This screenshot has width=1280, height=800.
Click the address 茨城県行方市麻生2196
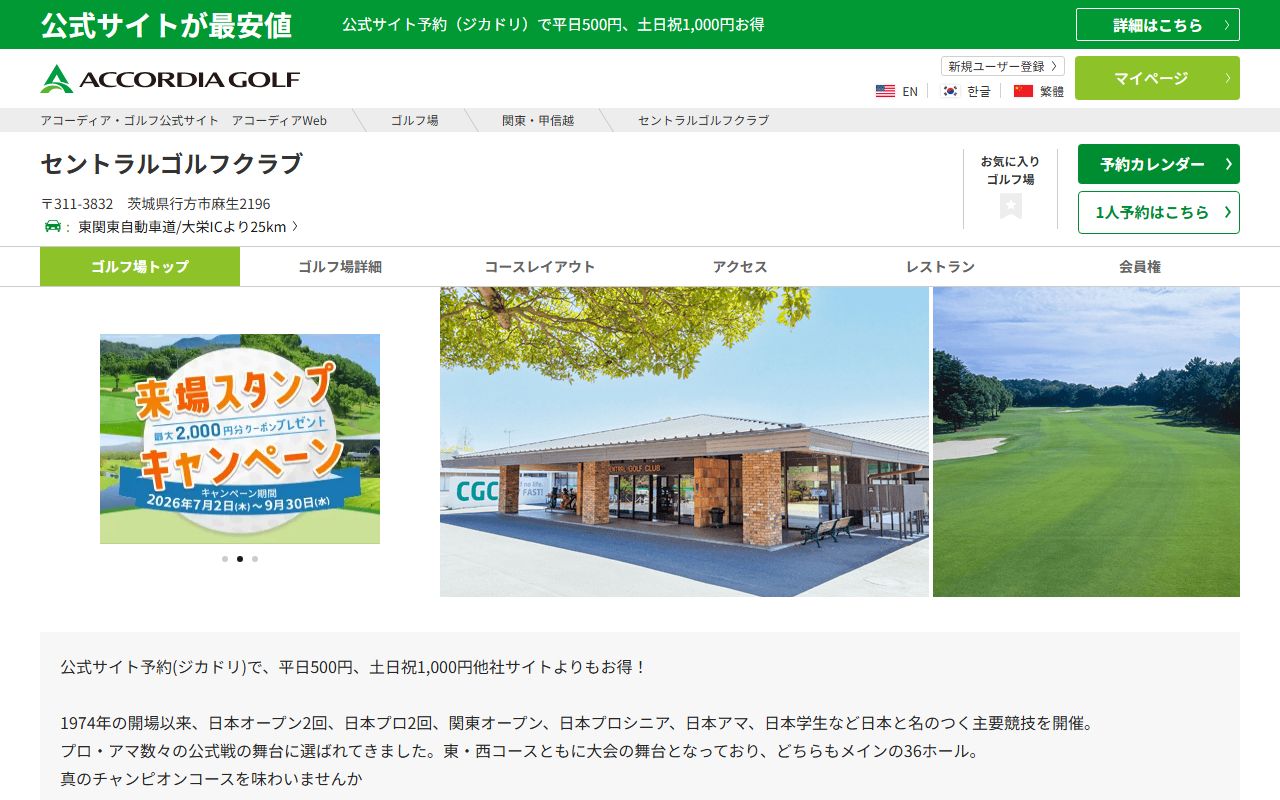pos(199,203)
